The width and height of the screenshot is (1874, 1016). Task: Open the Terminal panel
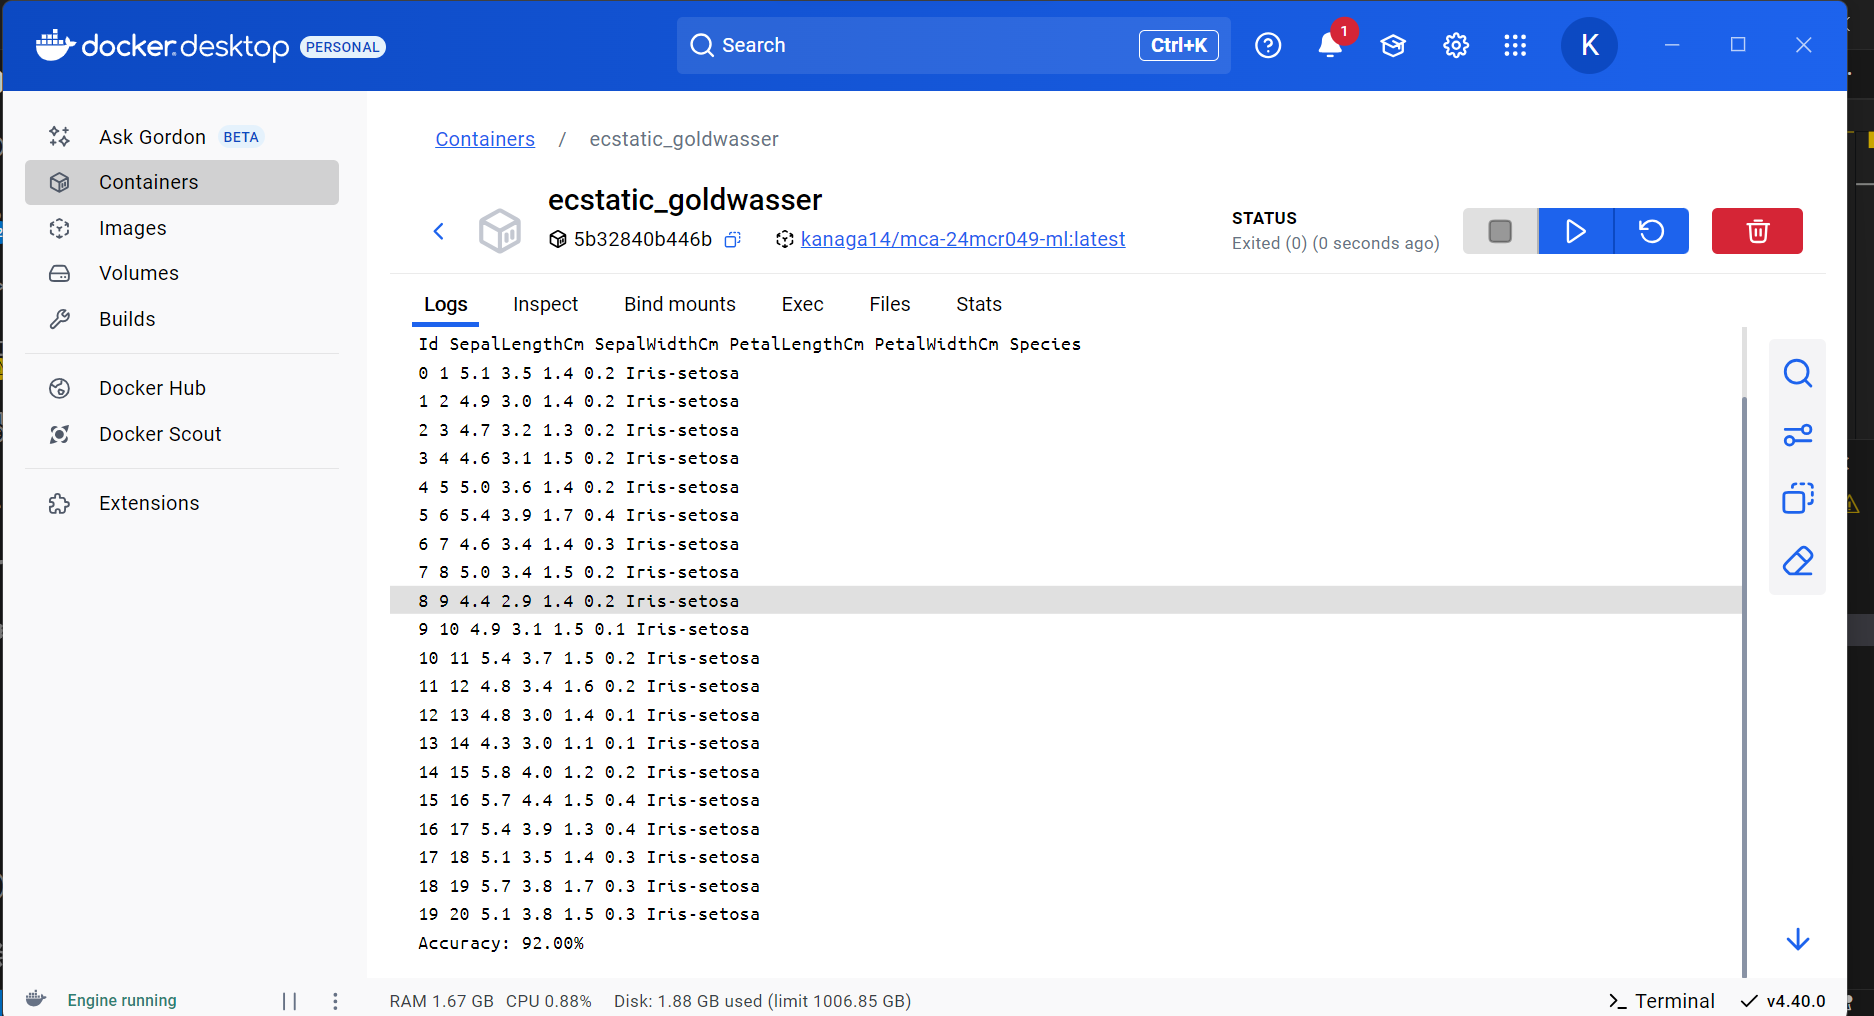coord(1661,1001)
